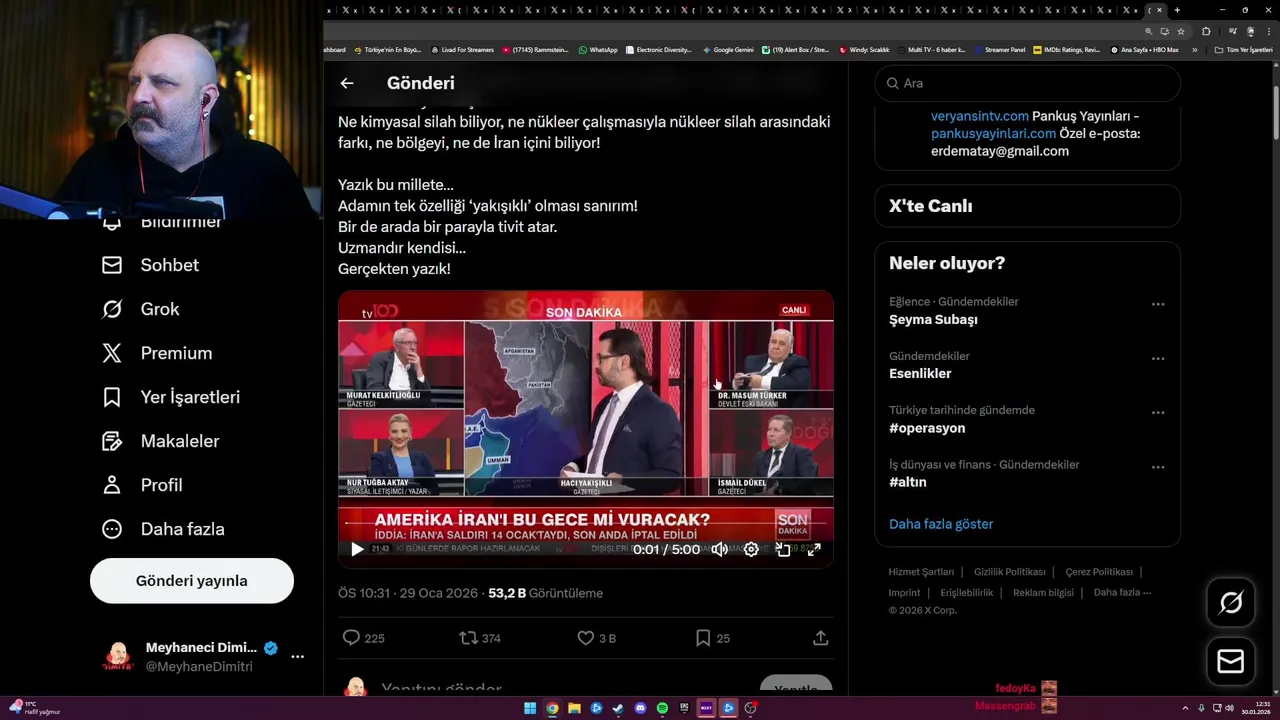The image size is (1280, 720).
Task: Expand the video to fullscreen
Action: [814, 549]
